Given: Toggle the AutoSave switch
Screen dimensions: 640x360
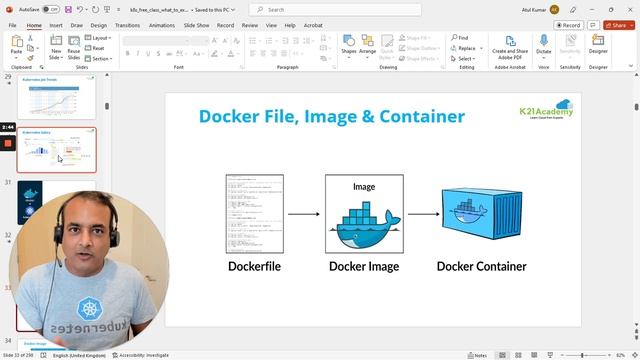Looking at the screenshot, I should point(51,9).
